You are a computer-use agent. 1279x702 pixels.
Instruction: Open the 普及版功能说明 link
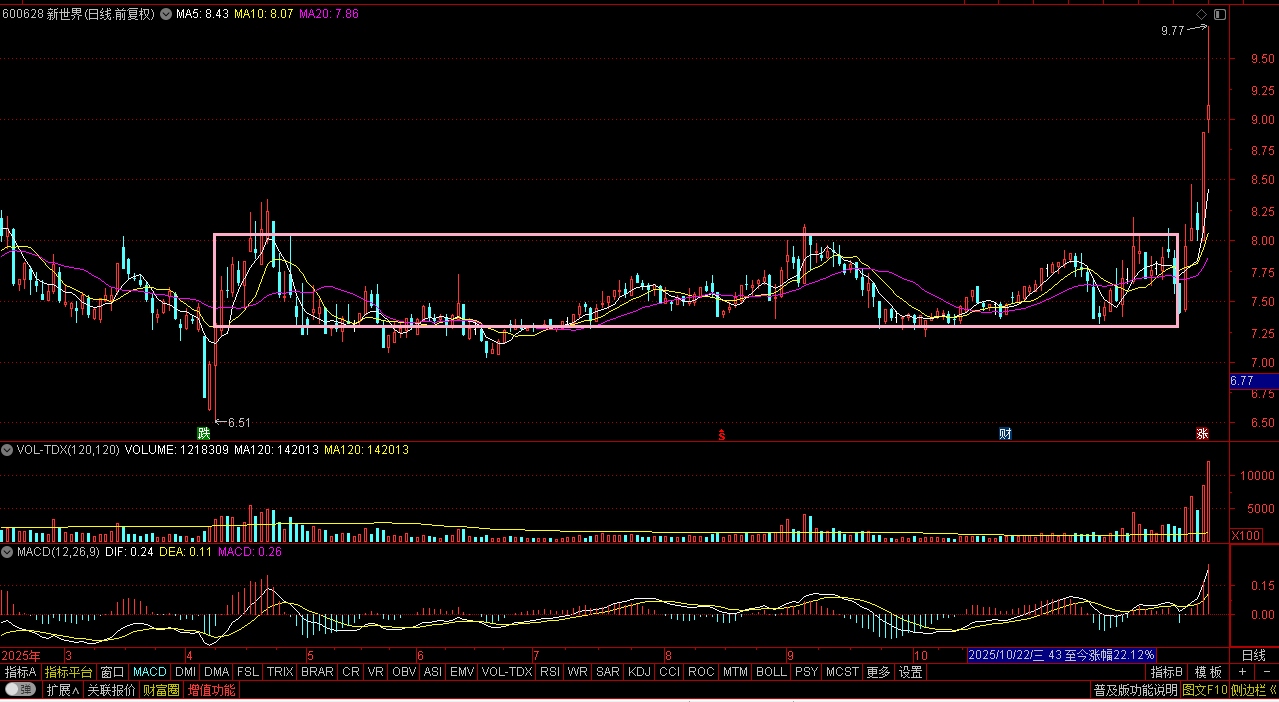[1135, 690]
